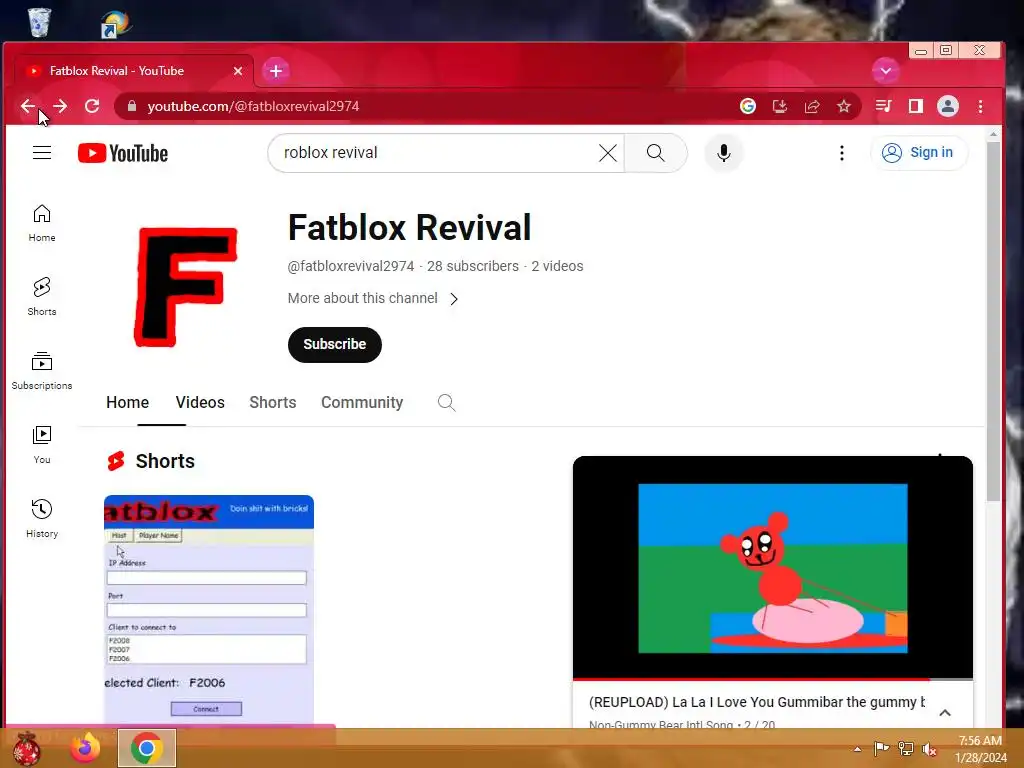The image size is (1024, 768).
Task: Open the Start menu ornament button
Action: click(x=26, y=748)
